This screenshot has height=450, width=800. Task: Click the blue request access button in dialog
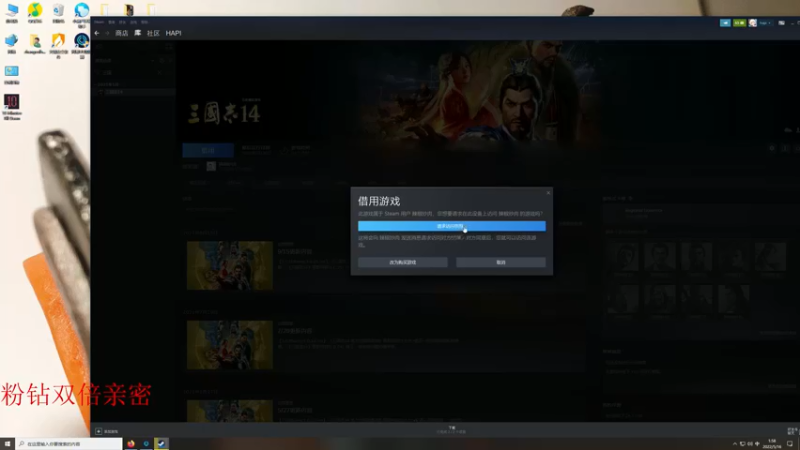(x=452, y=226)
